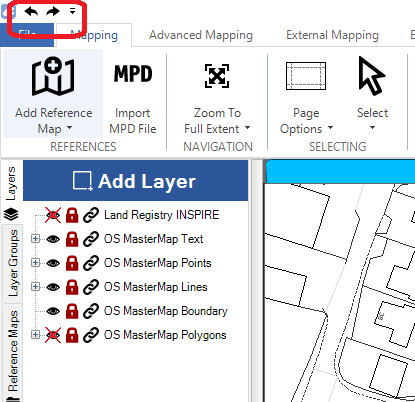Select the OS MasterMap Lines layer name
This screenshot has height=402, width=415.
click(x=156, y=287)
